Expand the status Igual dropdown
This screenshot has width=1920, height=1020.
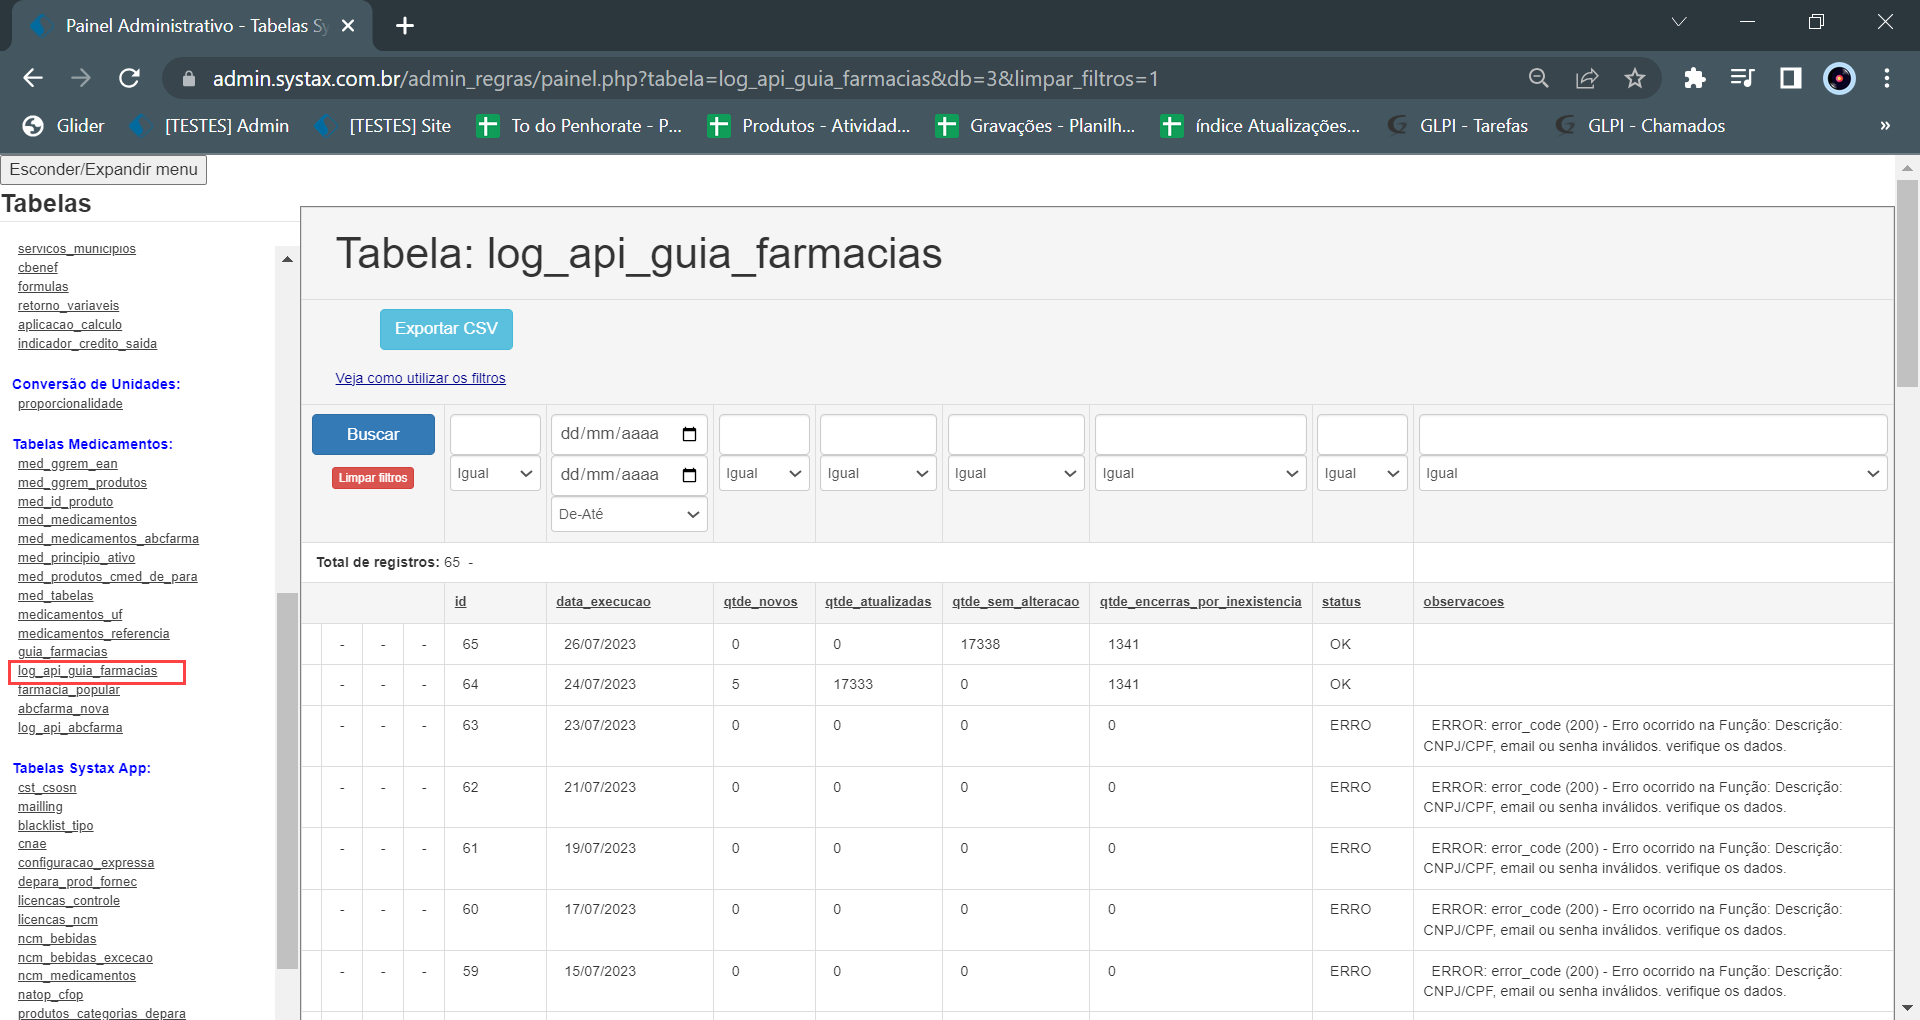pos(1362,474)
